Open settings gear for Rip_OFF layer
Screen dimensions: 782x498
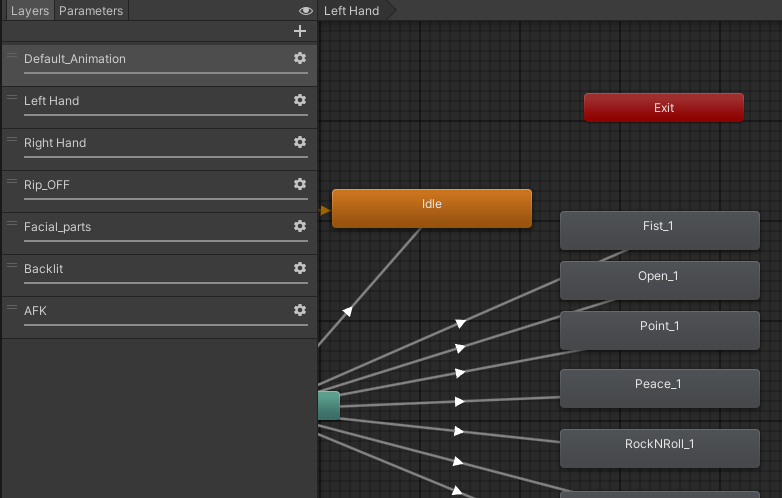click(300, 184)
